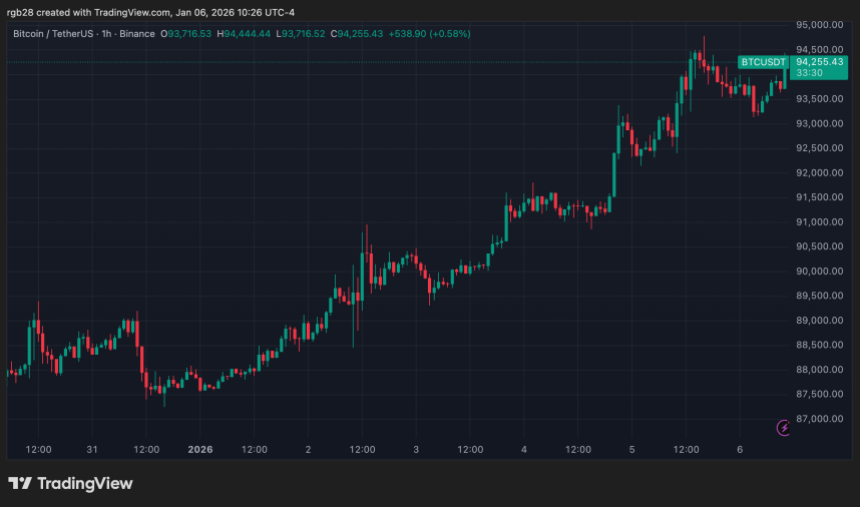This screenshot has height=507, width=860.
Task: Select the green BTCUSDT symbol tag
Action: [763, 62]
